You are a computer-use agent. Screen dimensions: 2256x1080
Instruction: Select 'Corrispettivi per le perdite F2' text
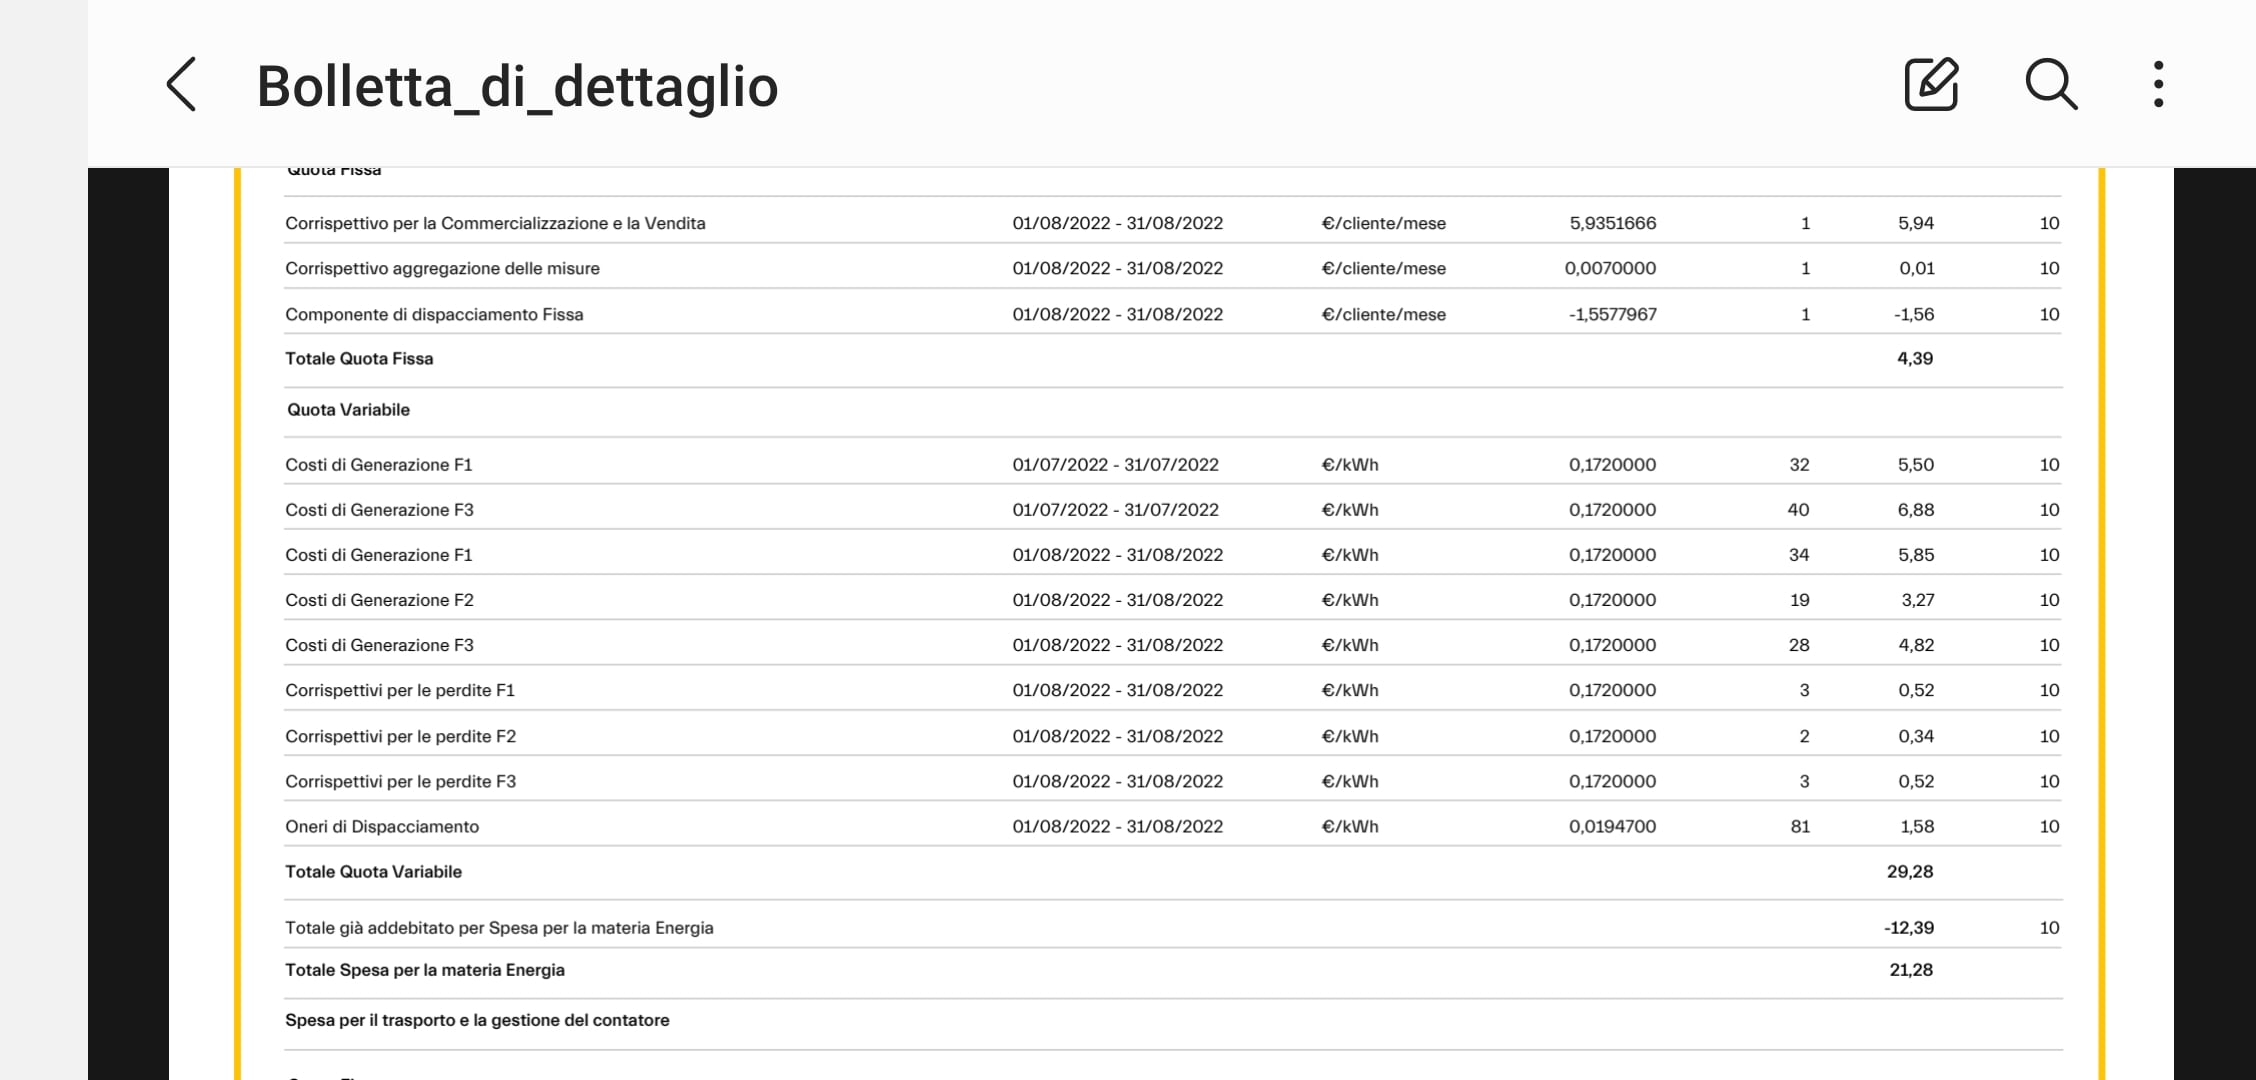coord(400,736)
